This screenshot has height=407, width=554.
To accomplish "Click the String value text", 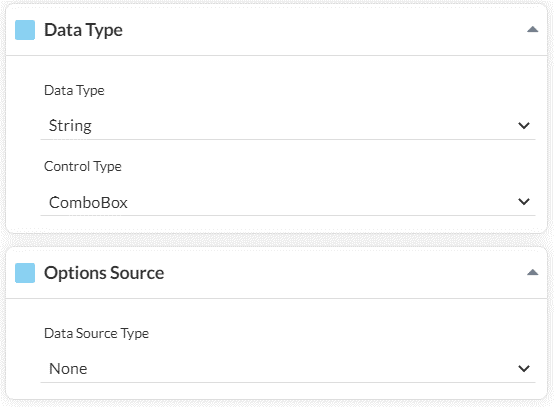I will [x=70, y=126].
